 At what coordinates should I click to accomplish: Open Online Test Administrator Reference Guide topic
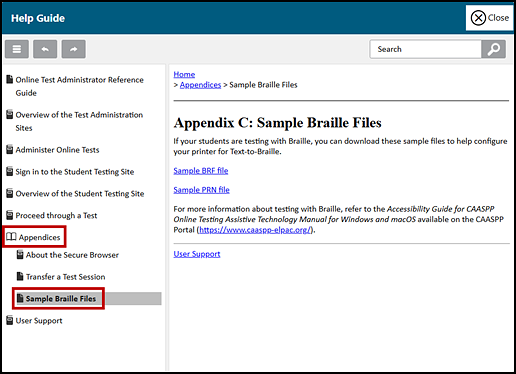pyautogui.click(x=79, y=86)
